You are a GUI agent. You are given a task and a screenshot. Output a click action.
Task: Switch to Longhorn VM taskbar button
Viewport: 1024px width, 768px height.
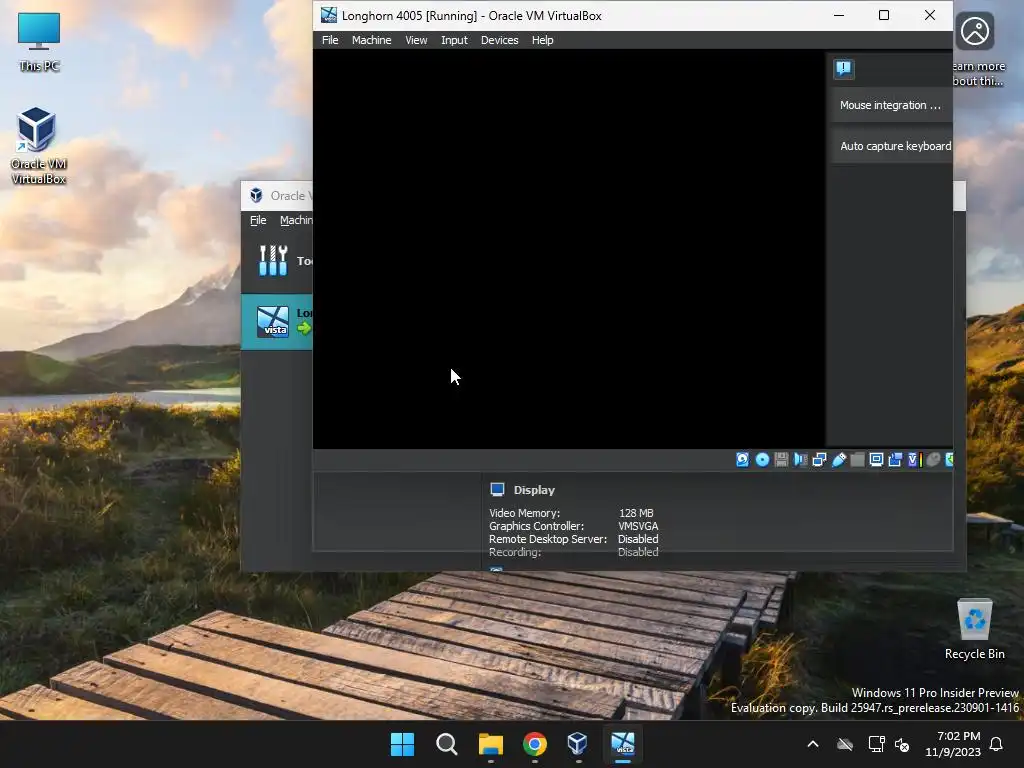pos(622,744)
